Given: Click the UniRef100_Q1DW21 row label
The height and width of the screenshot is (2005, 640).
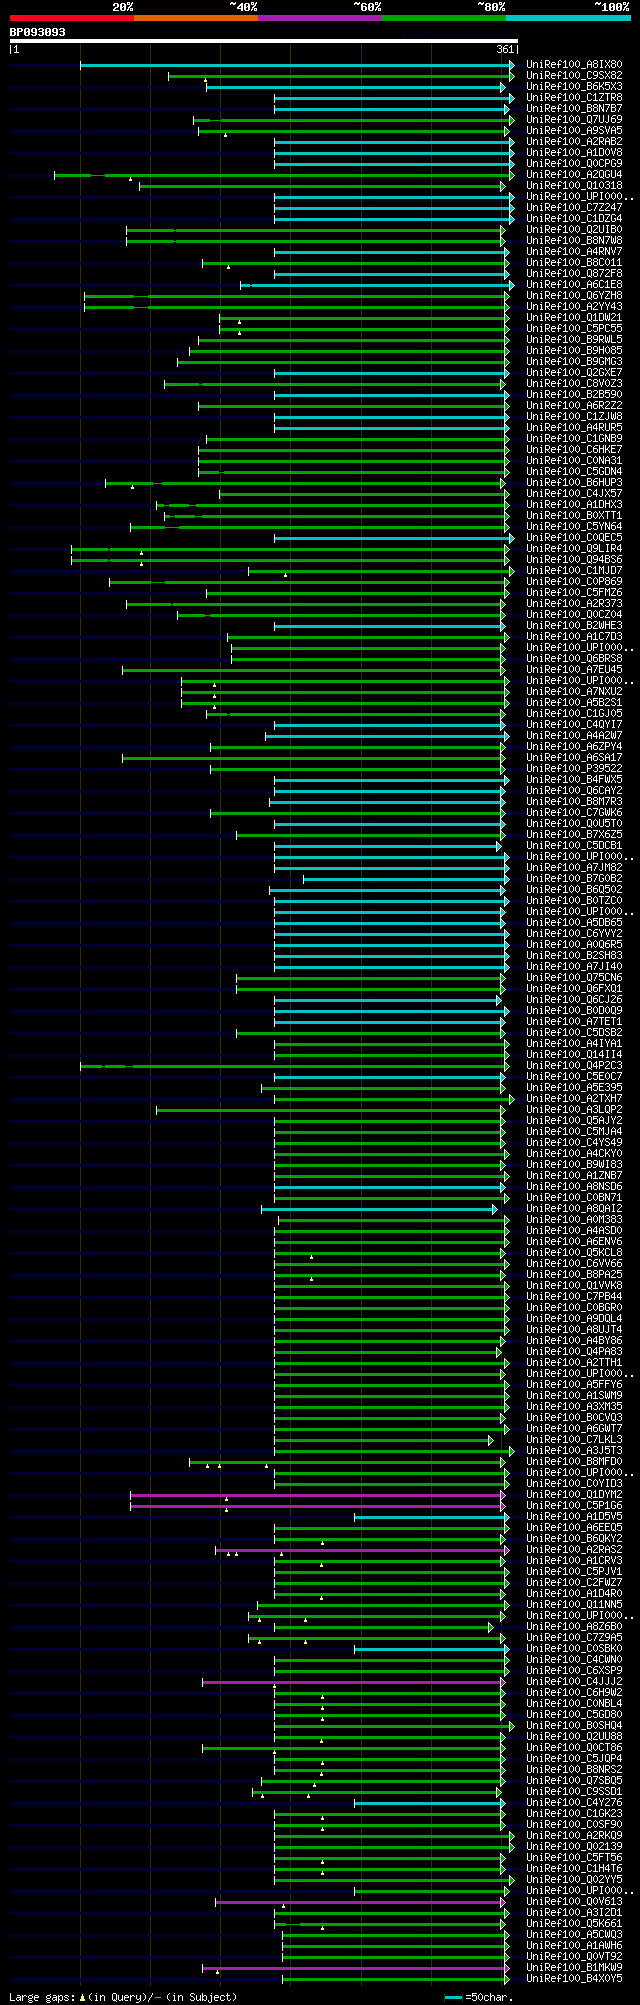Looking at the screenshot, I should (x=574, y=318).
